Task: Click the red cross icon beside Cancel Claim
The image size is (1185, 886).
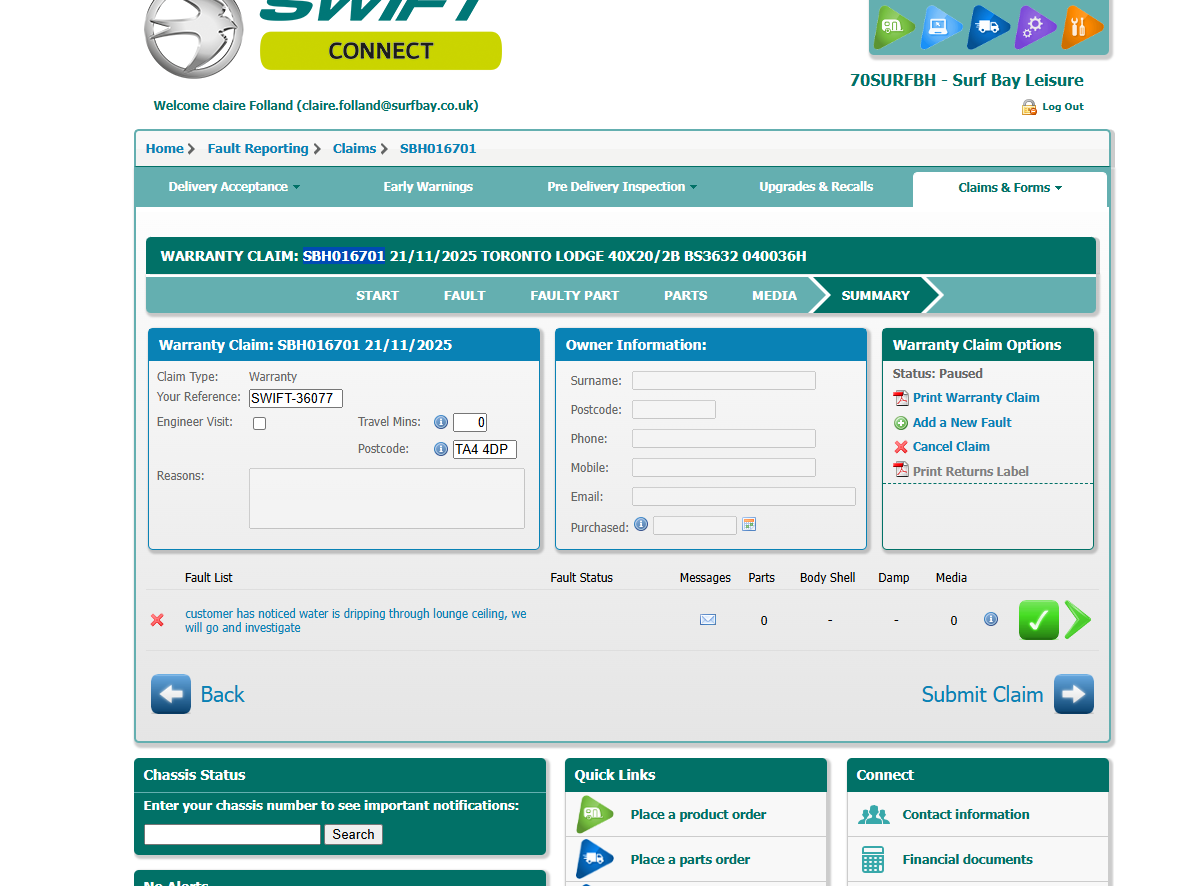Action: point(901,447)
